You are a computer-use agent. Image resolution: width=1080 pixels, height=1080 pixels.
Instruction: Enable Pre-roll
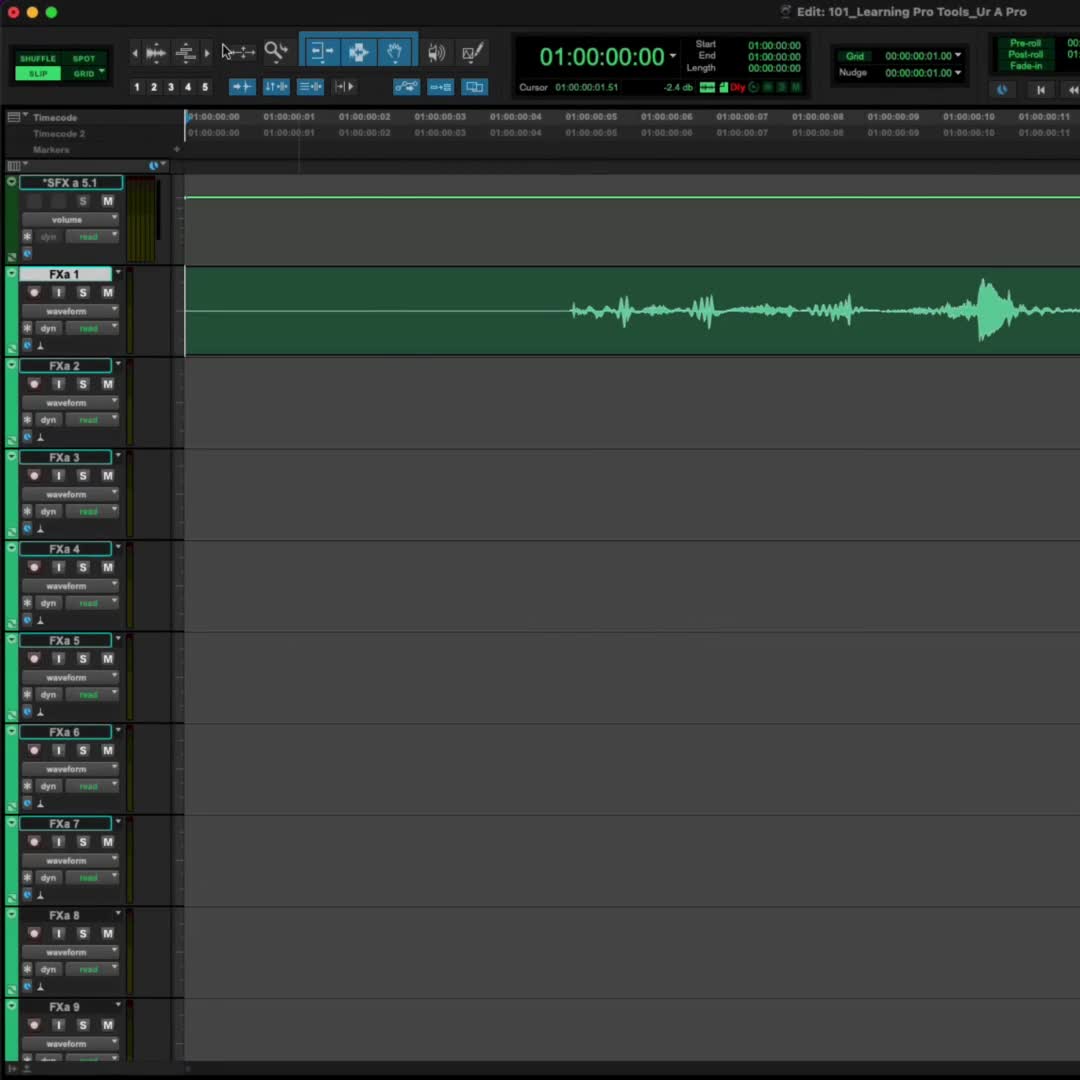[x=1026, y=43]
